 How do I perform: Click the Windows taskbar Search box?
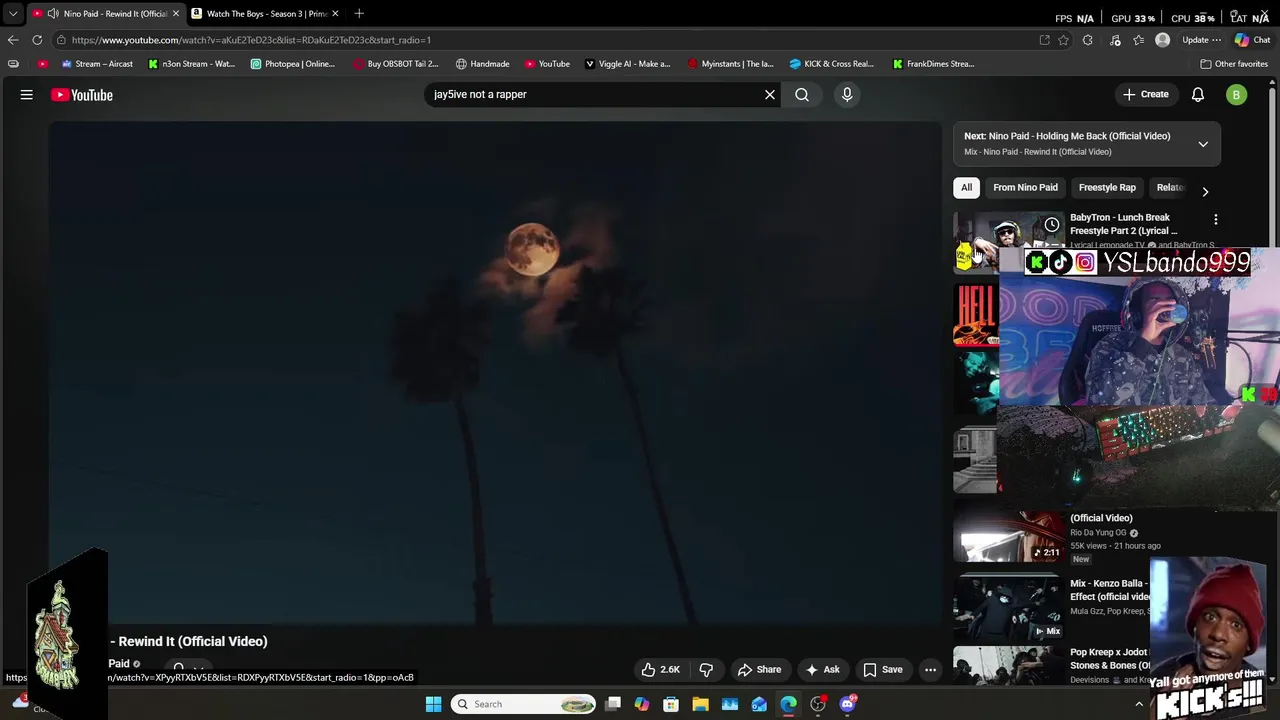524,704
